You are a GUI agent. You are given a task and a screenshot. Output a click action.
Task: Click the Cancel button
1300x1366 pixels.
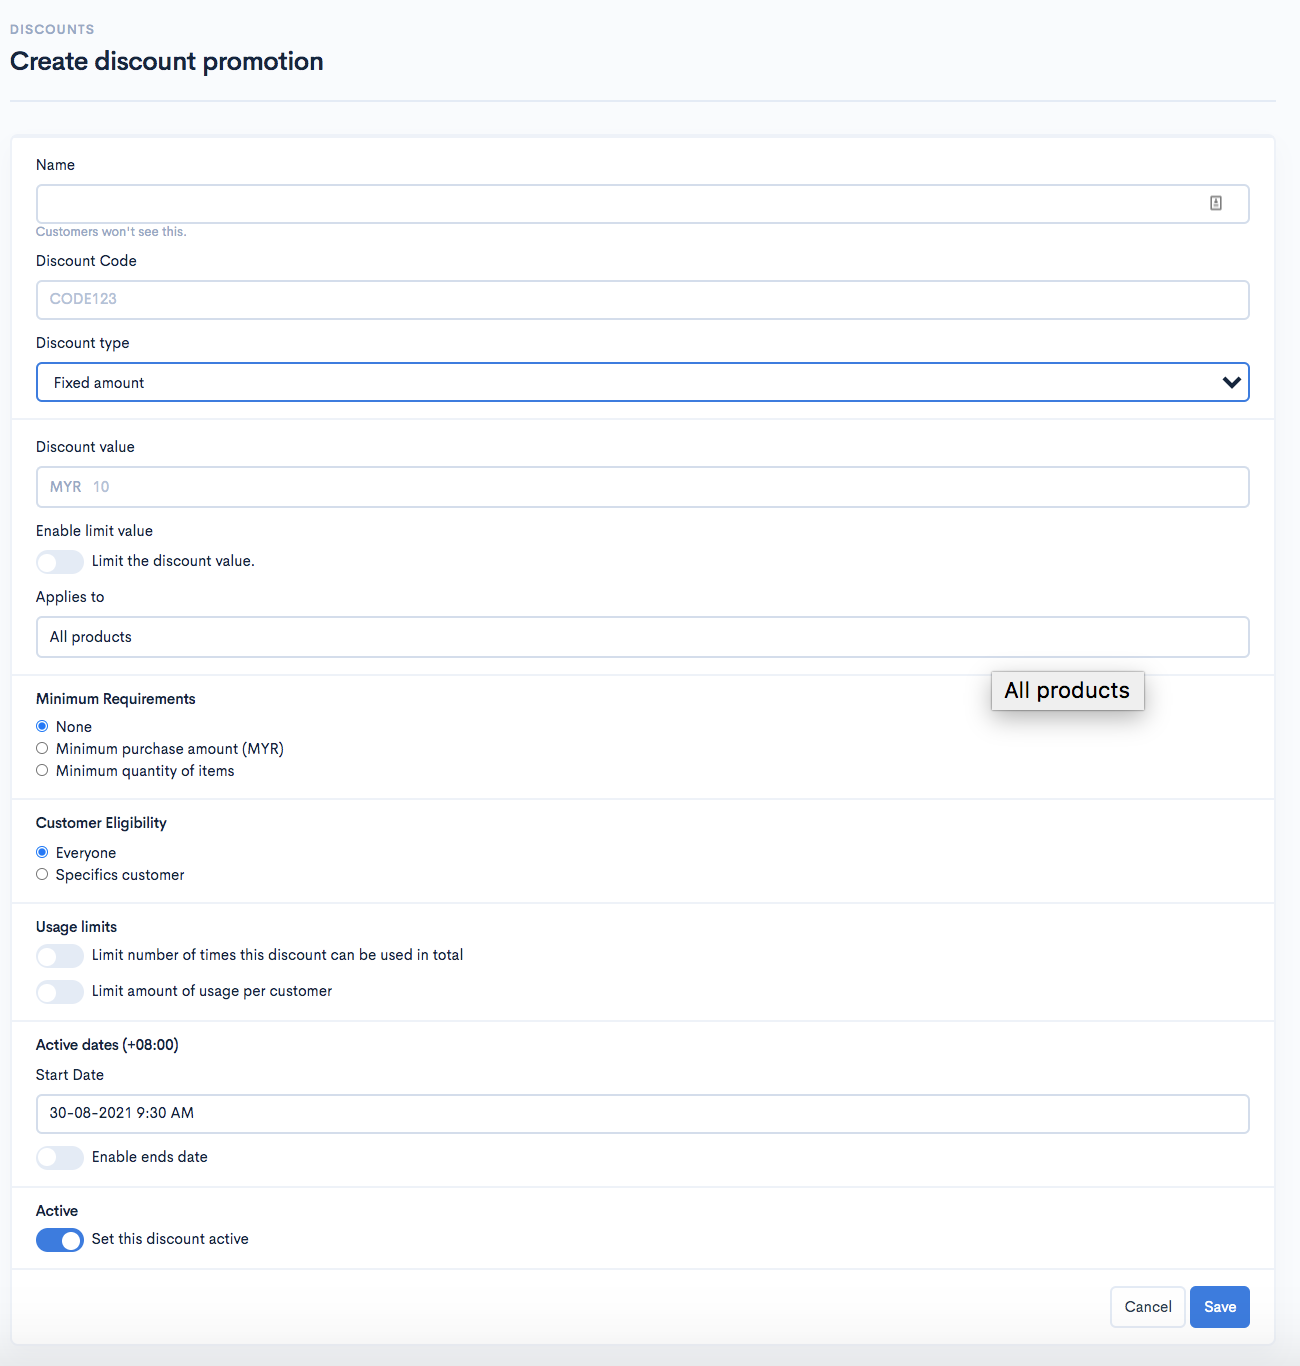click(1147, 1307)
